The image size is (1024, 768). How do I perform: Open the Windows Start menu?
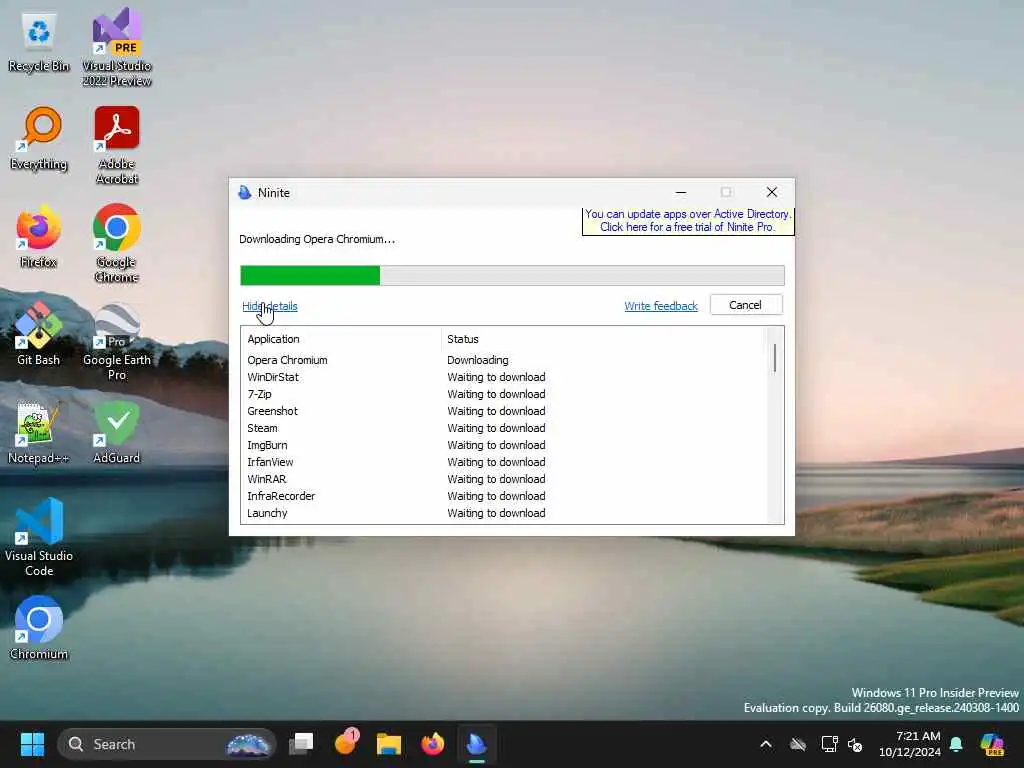(x=32, y=744)
